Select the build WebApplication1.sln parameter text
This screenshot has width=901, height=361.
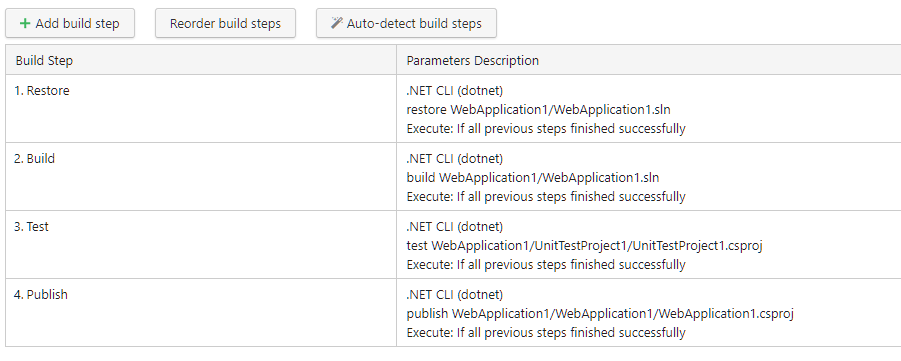pos(533,178)
